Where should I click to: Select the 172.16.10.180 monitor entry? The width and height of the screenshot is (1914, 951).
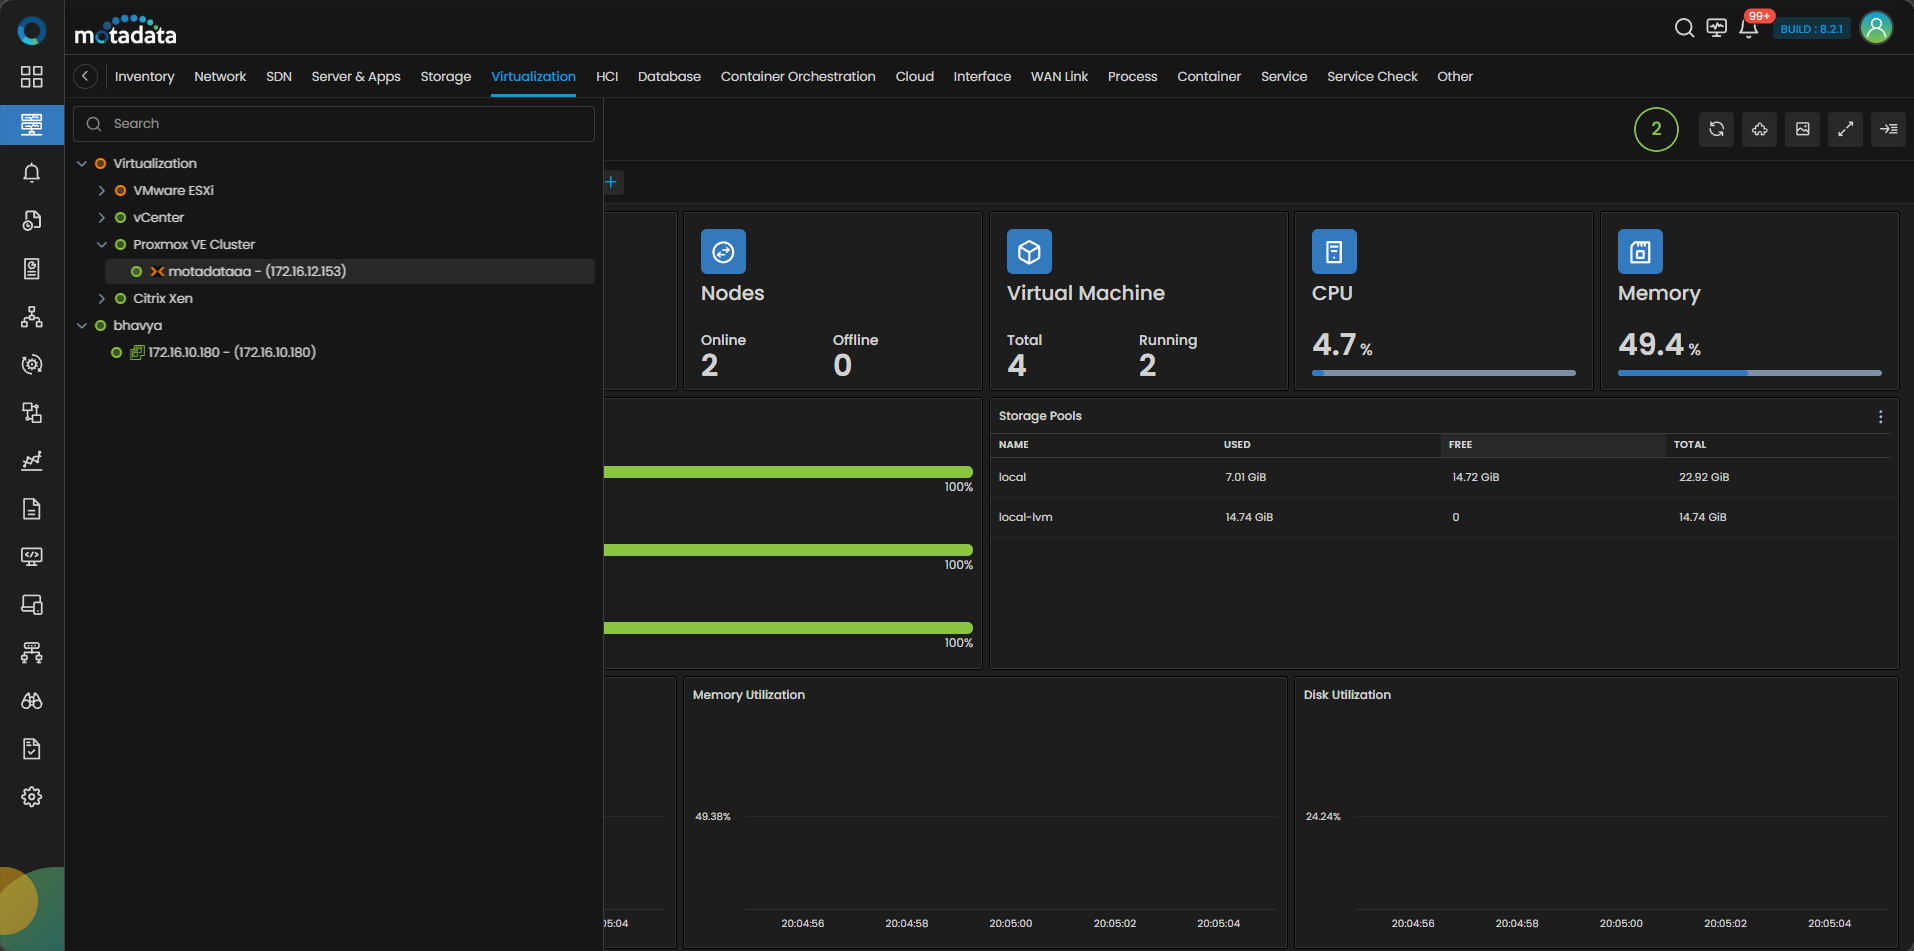pyautogui.click(x=231, y=353)
